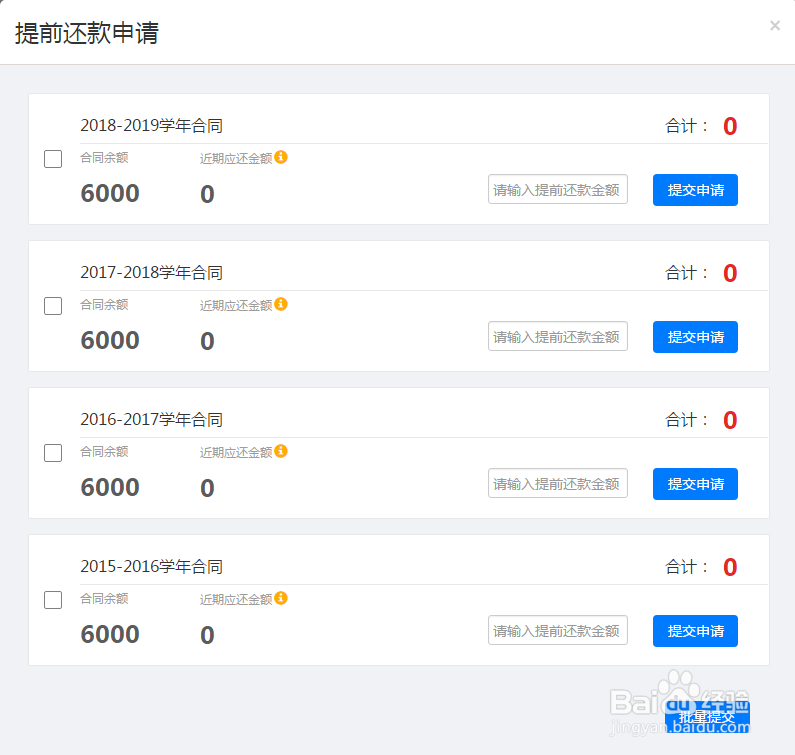
Task: Click the 2017-2018学年合同 title
Action: pyautogui.click(x=152, y=272)
